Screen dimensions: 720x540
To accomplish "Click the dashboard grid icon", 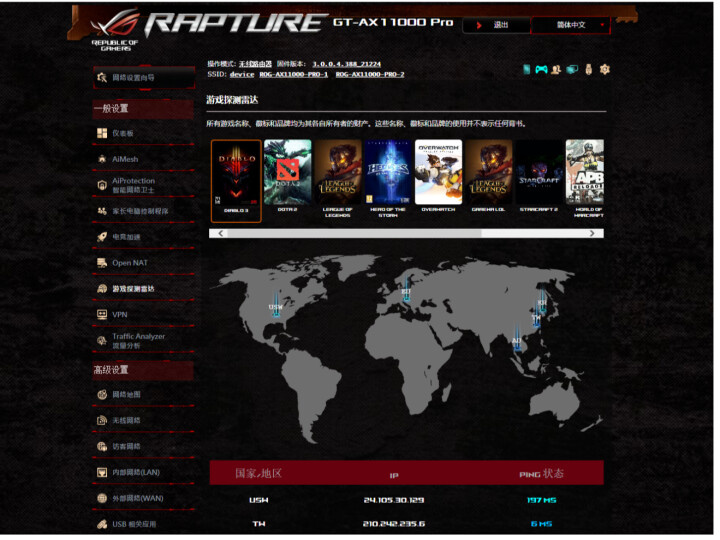I will 102,133.
